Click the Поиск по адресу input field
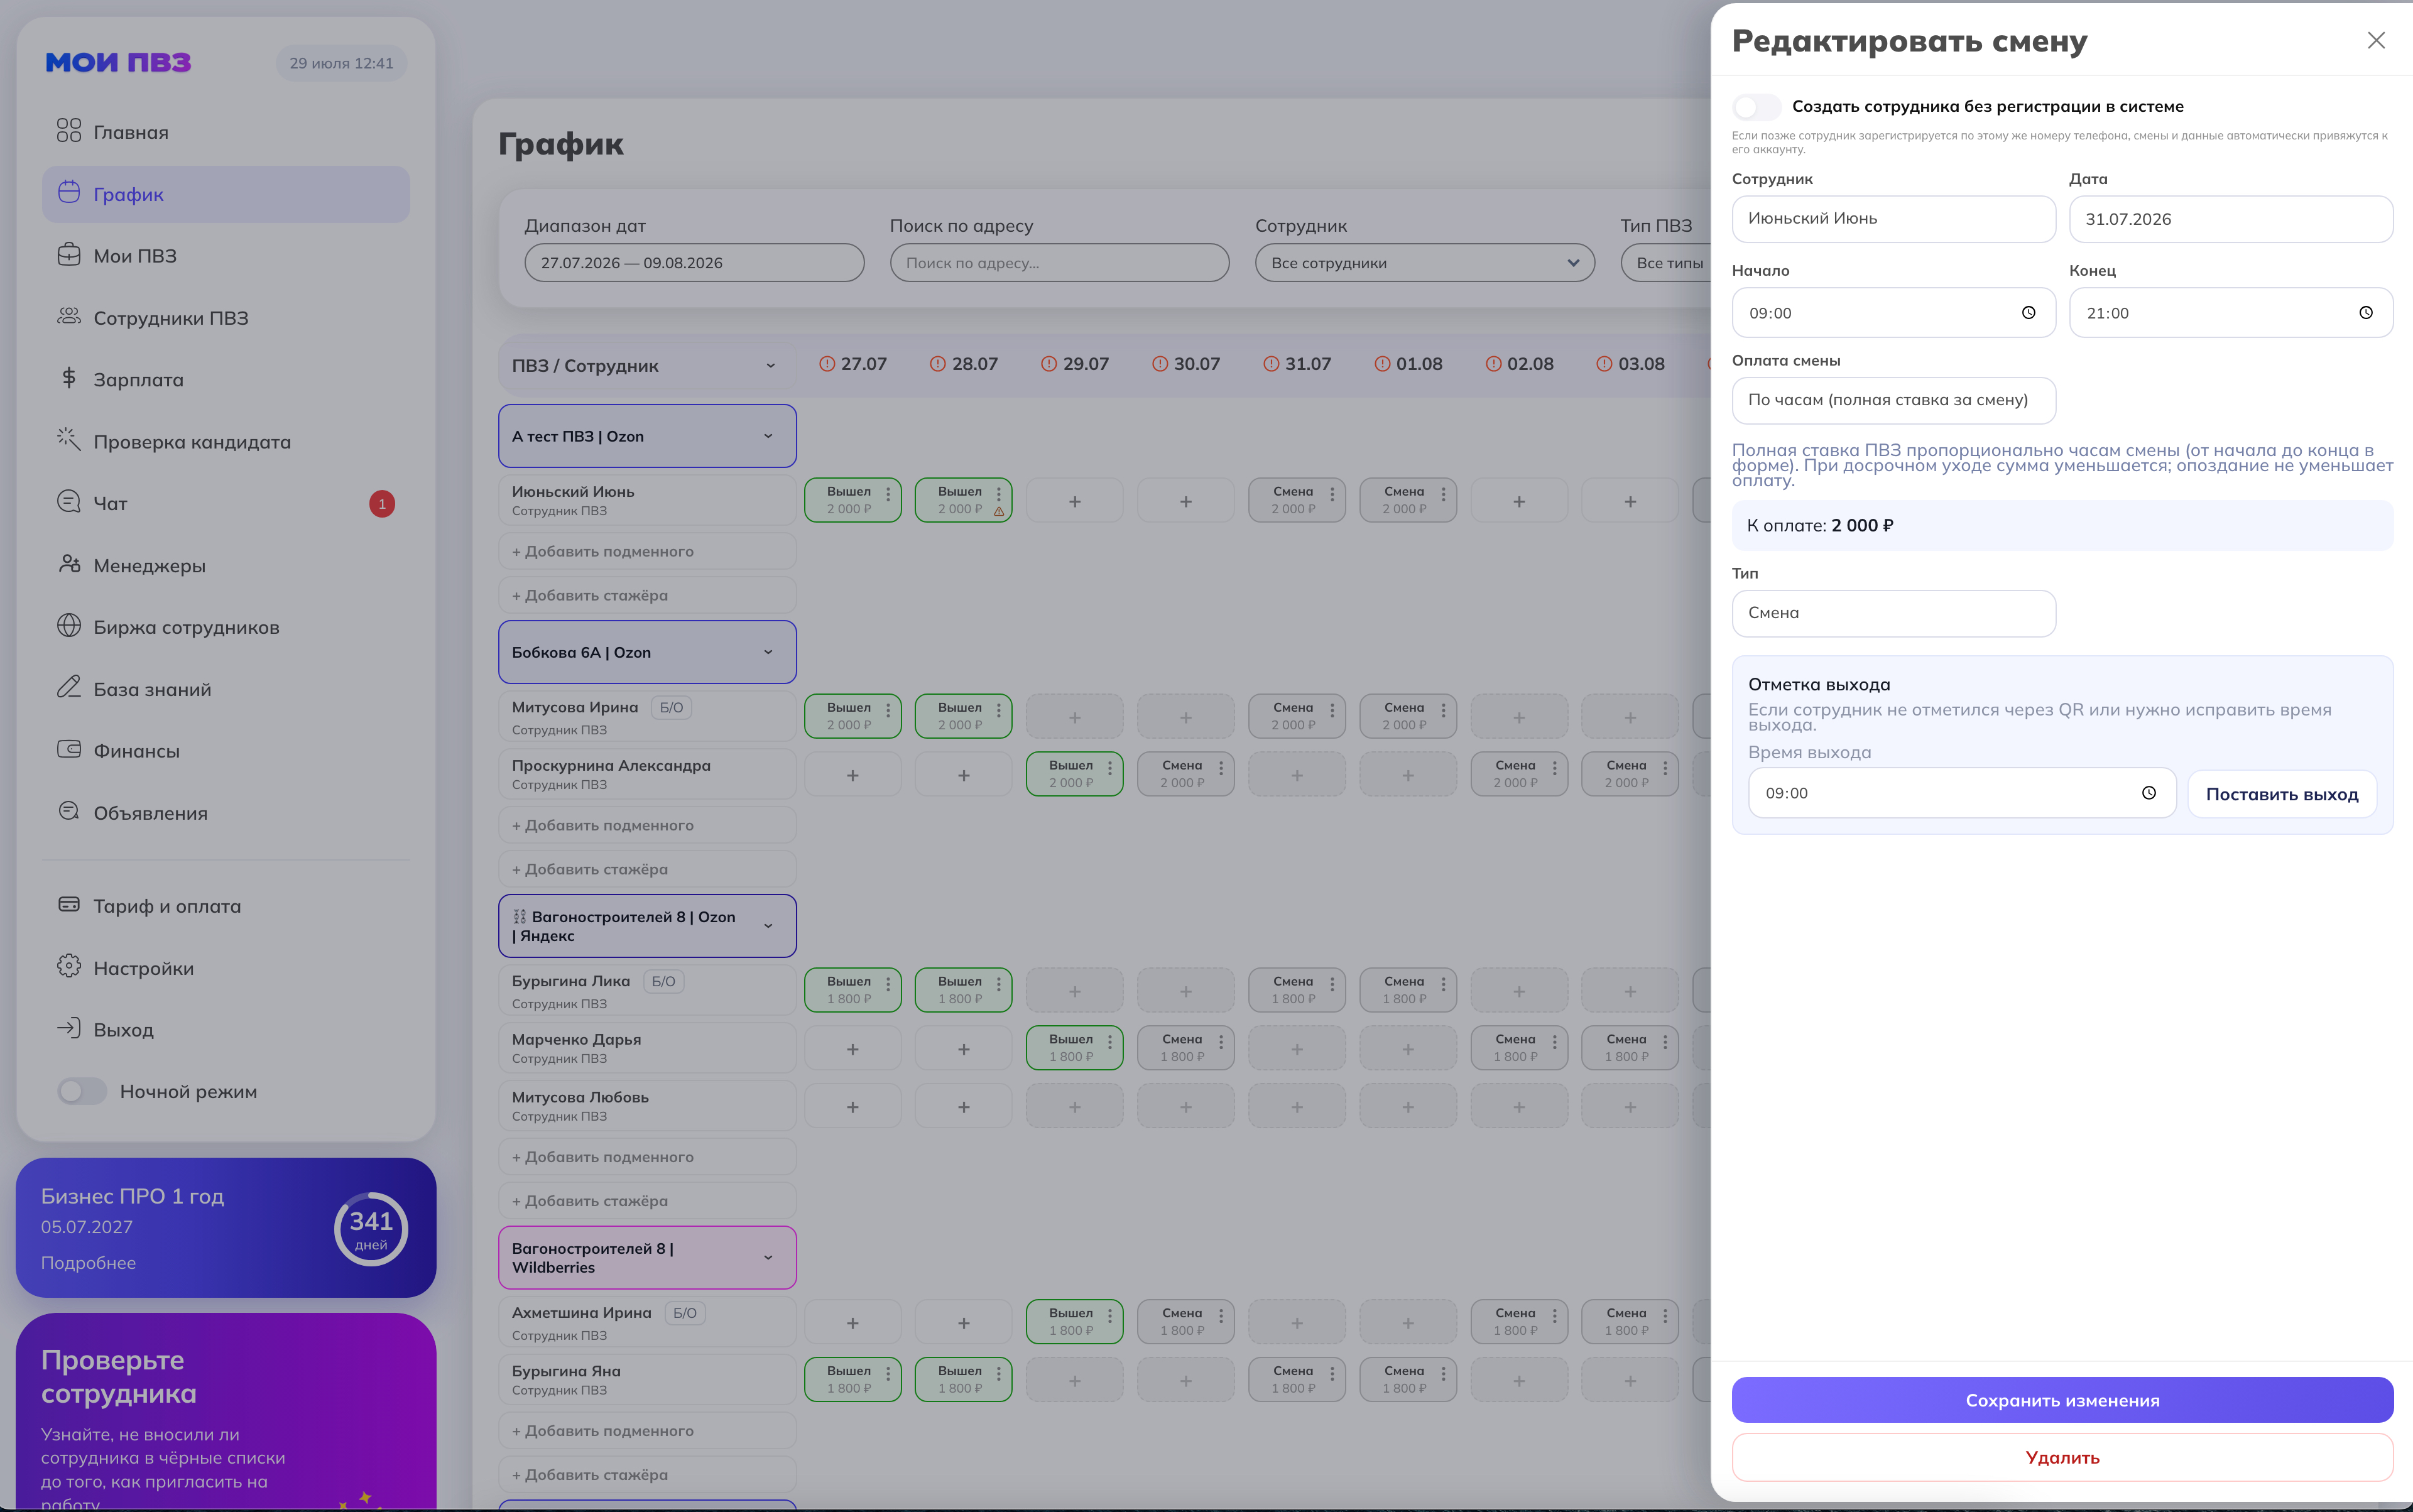2413x1512 pixels. click(1059, 263)
